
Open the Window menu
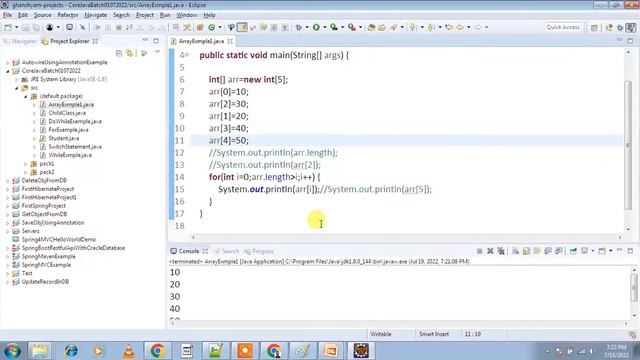[187, 15]
